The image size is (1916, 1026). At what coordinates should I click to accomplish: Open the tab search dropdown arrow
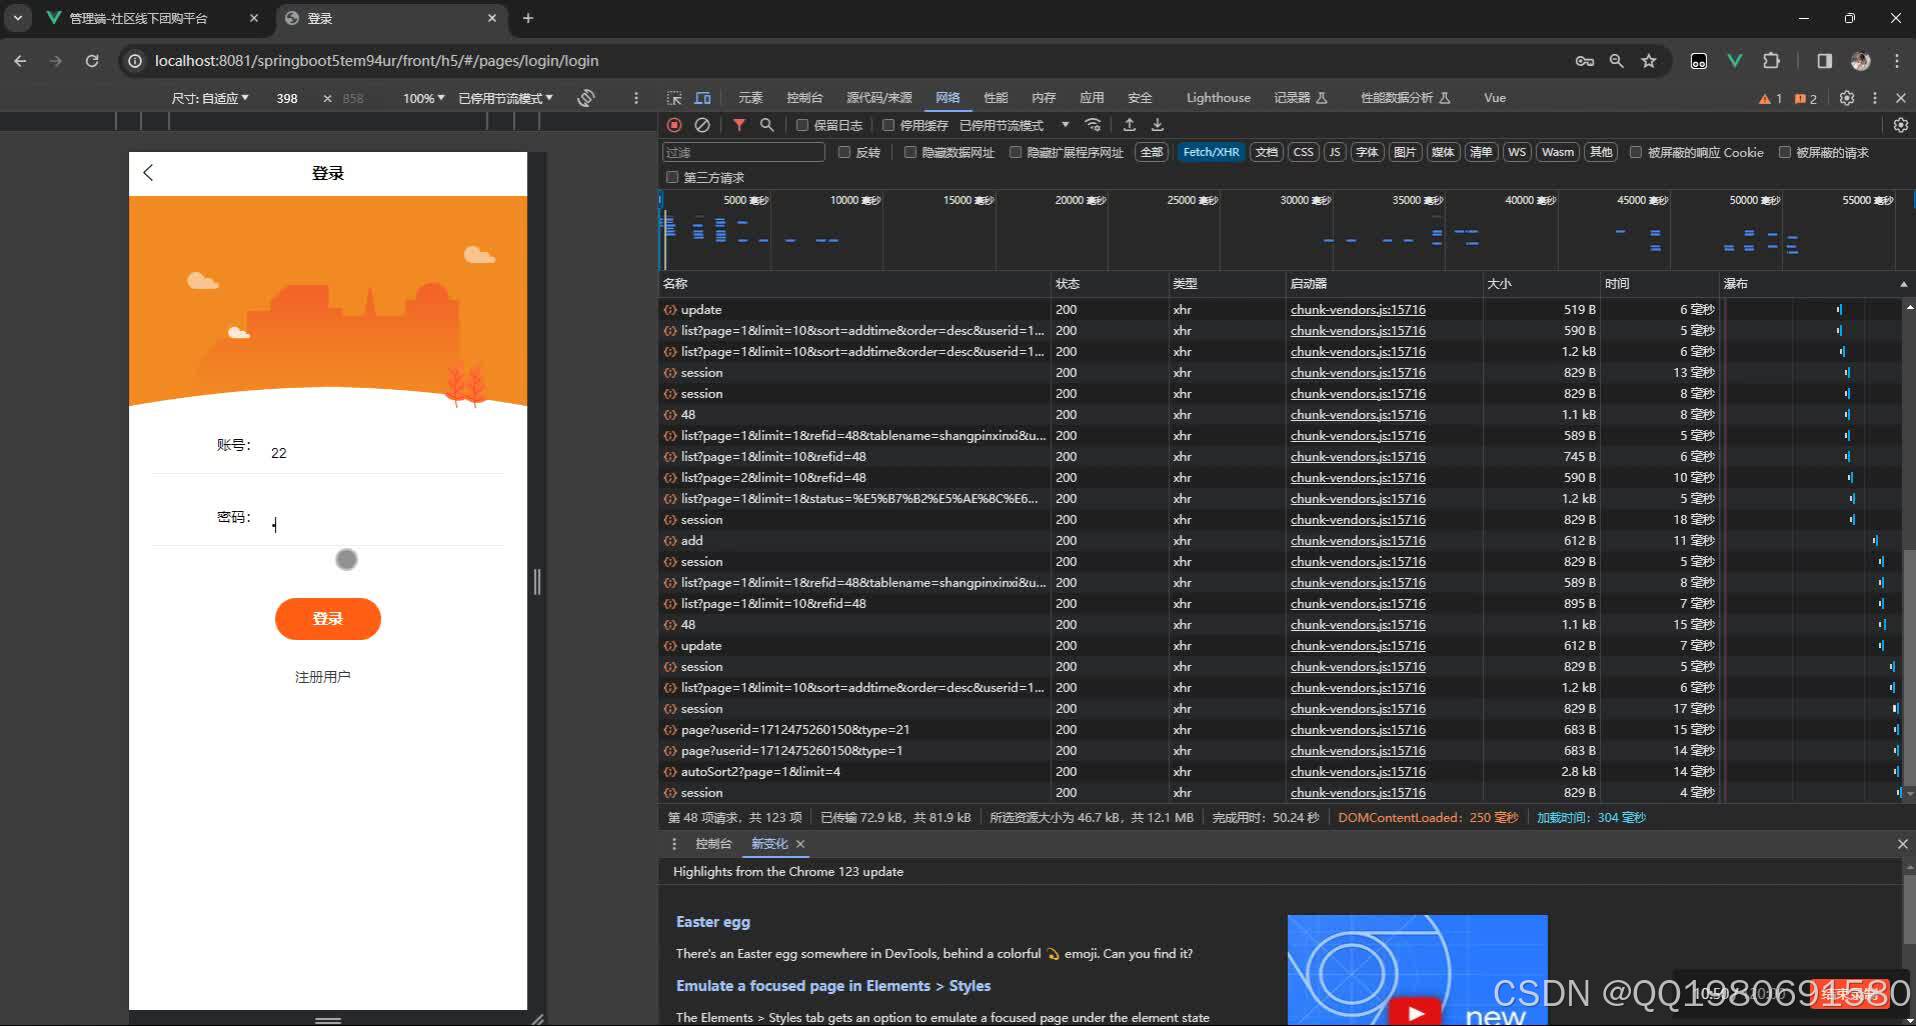(x=18, y=18)
